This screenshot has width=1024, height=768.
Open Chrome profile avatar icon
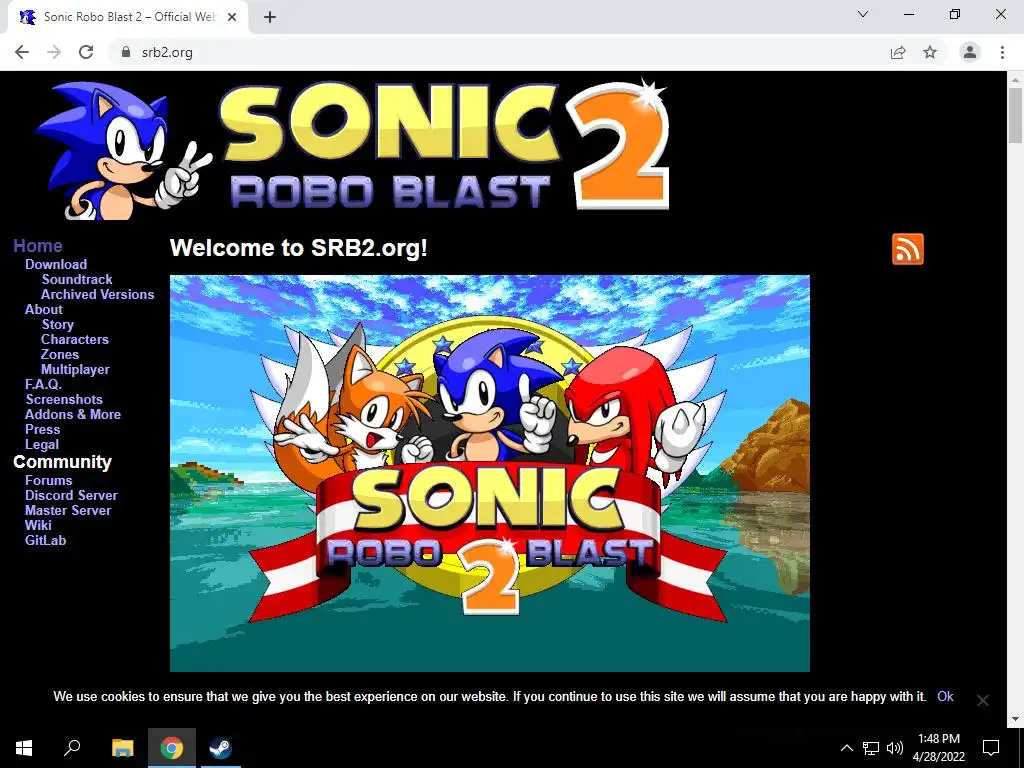click(x=970, y=52)
